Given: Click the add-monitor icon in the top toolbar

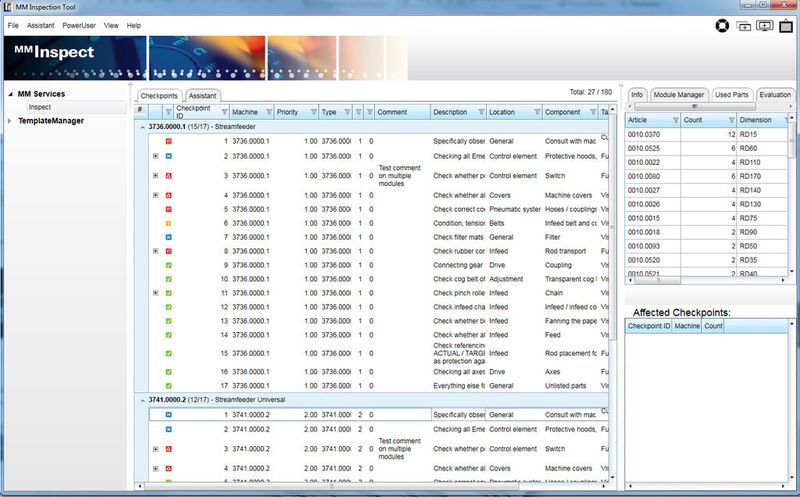Looking at the screenshot, I should coord(764,26).
